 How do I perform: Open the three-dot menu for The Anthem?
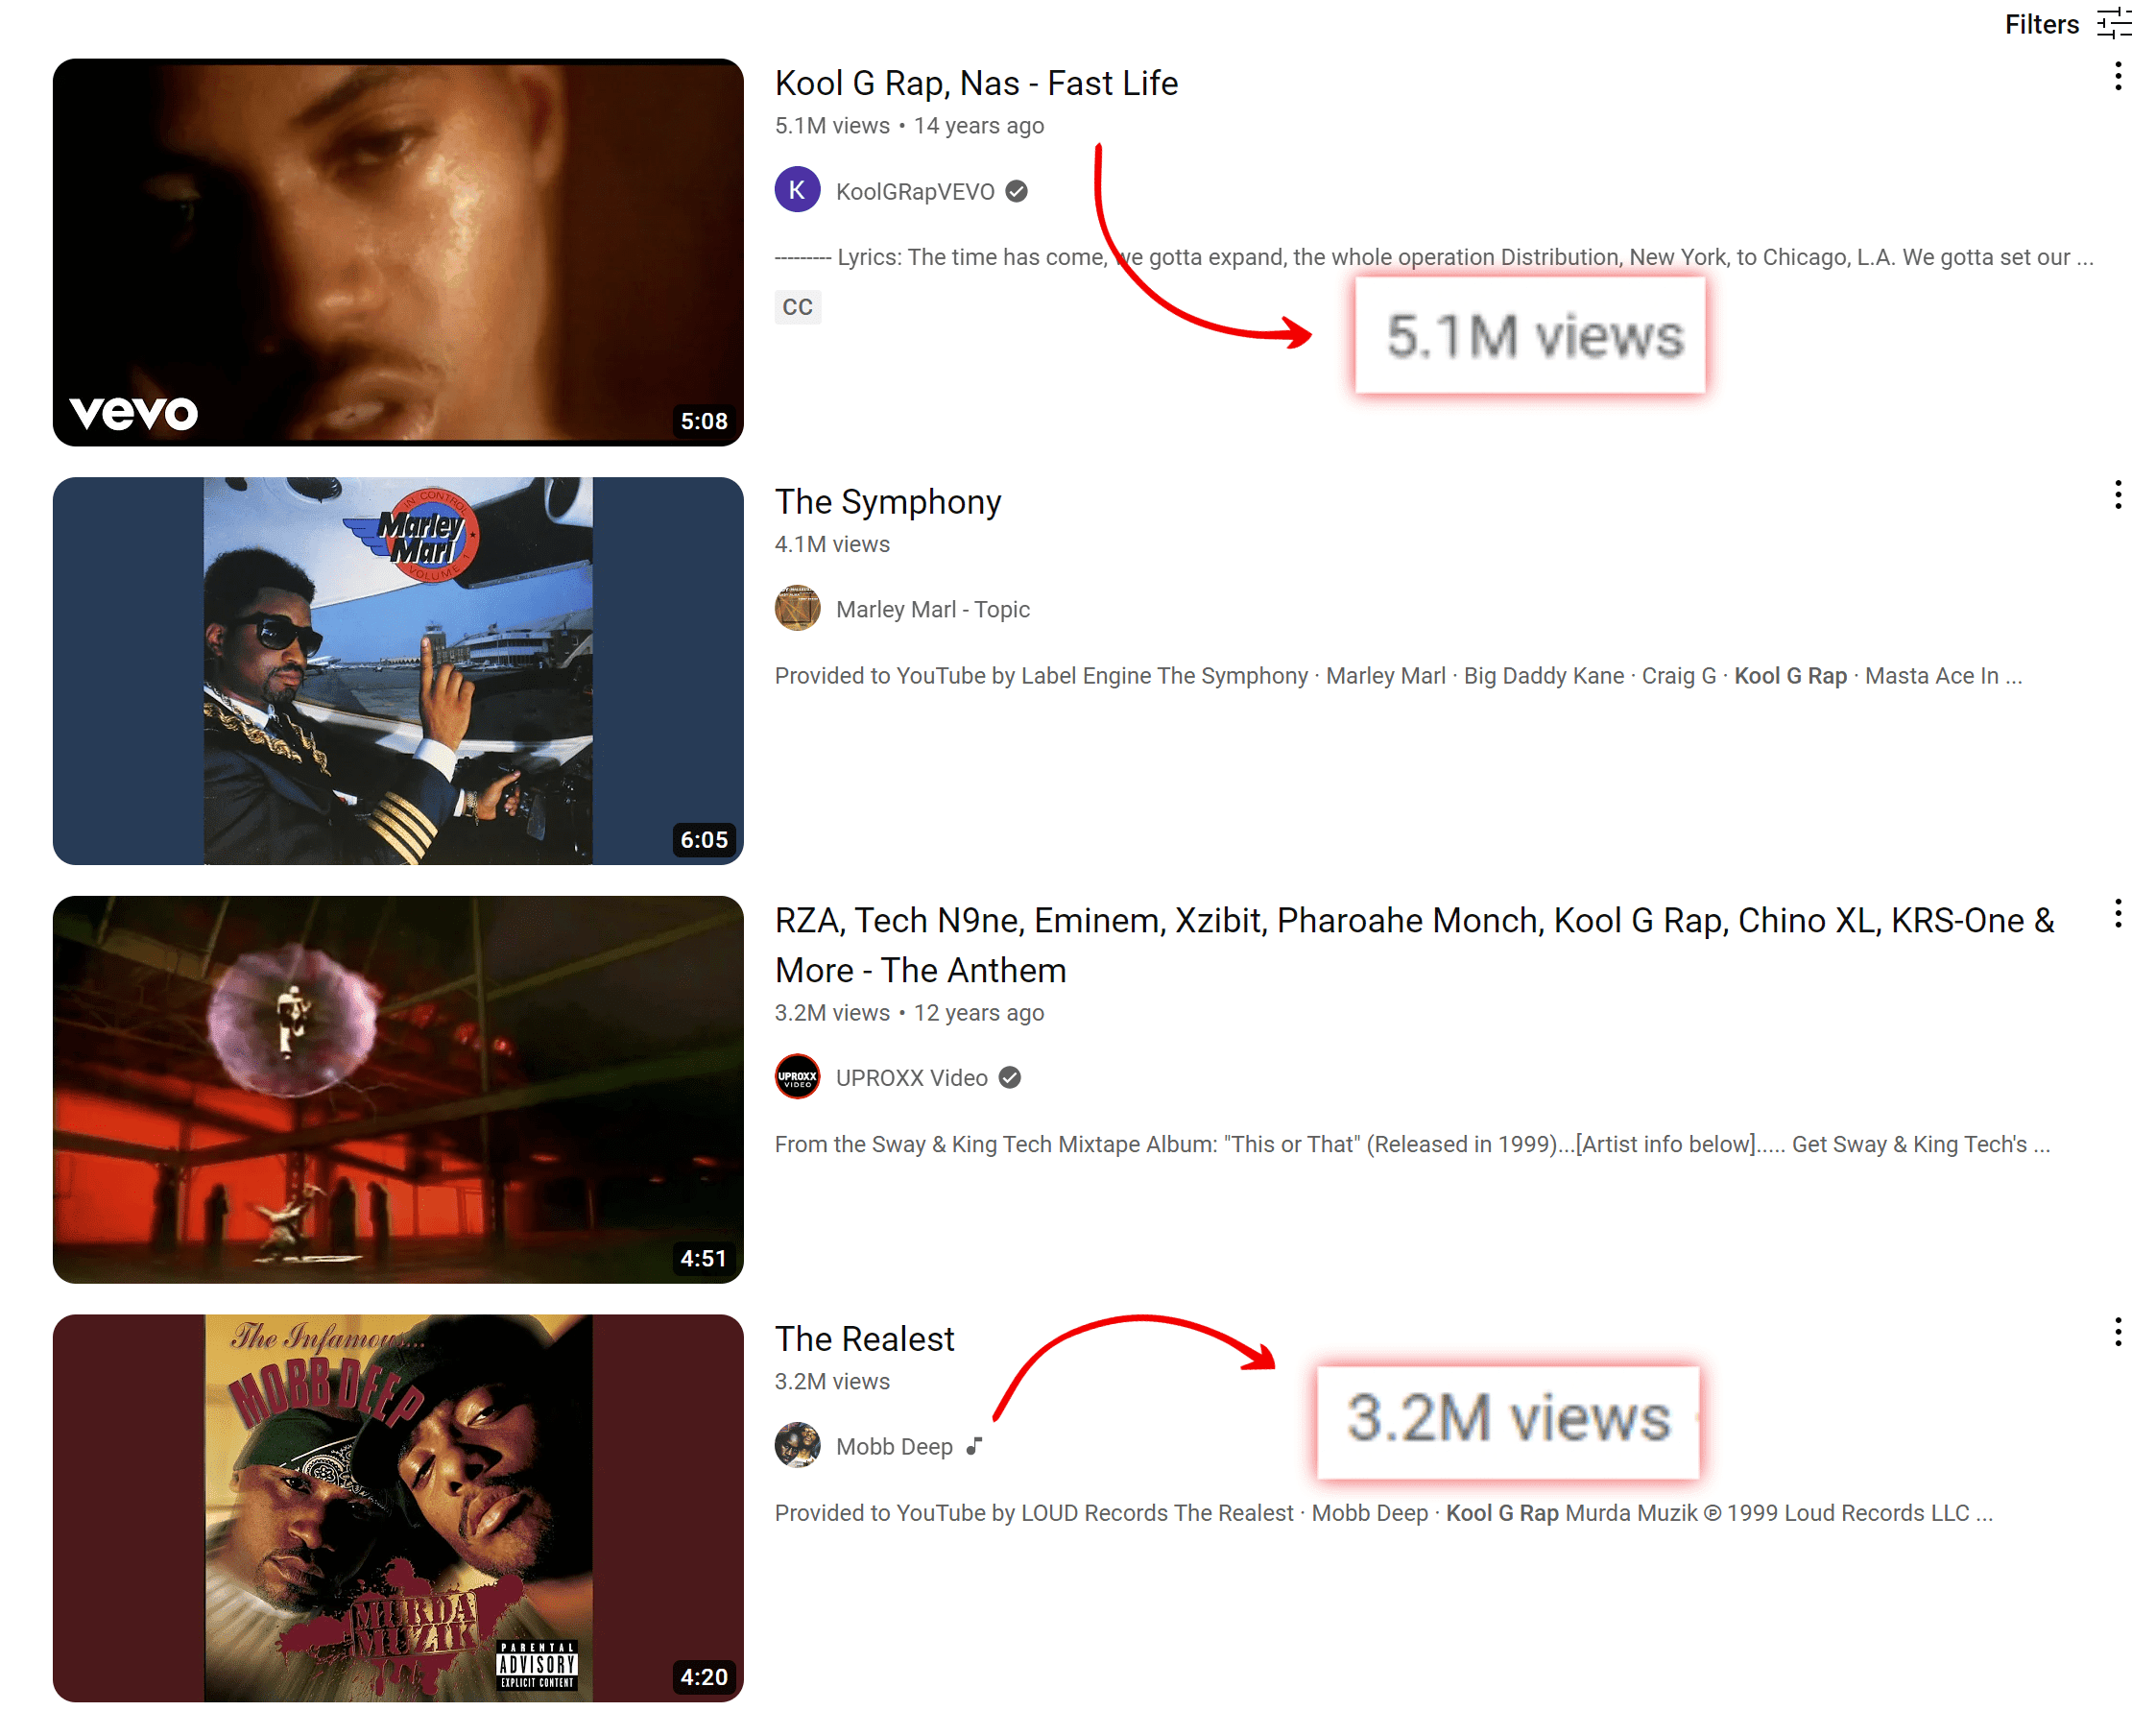click(x=2117, y=914)
